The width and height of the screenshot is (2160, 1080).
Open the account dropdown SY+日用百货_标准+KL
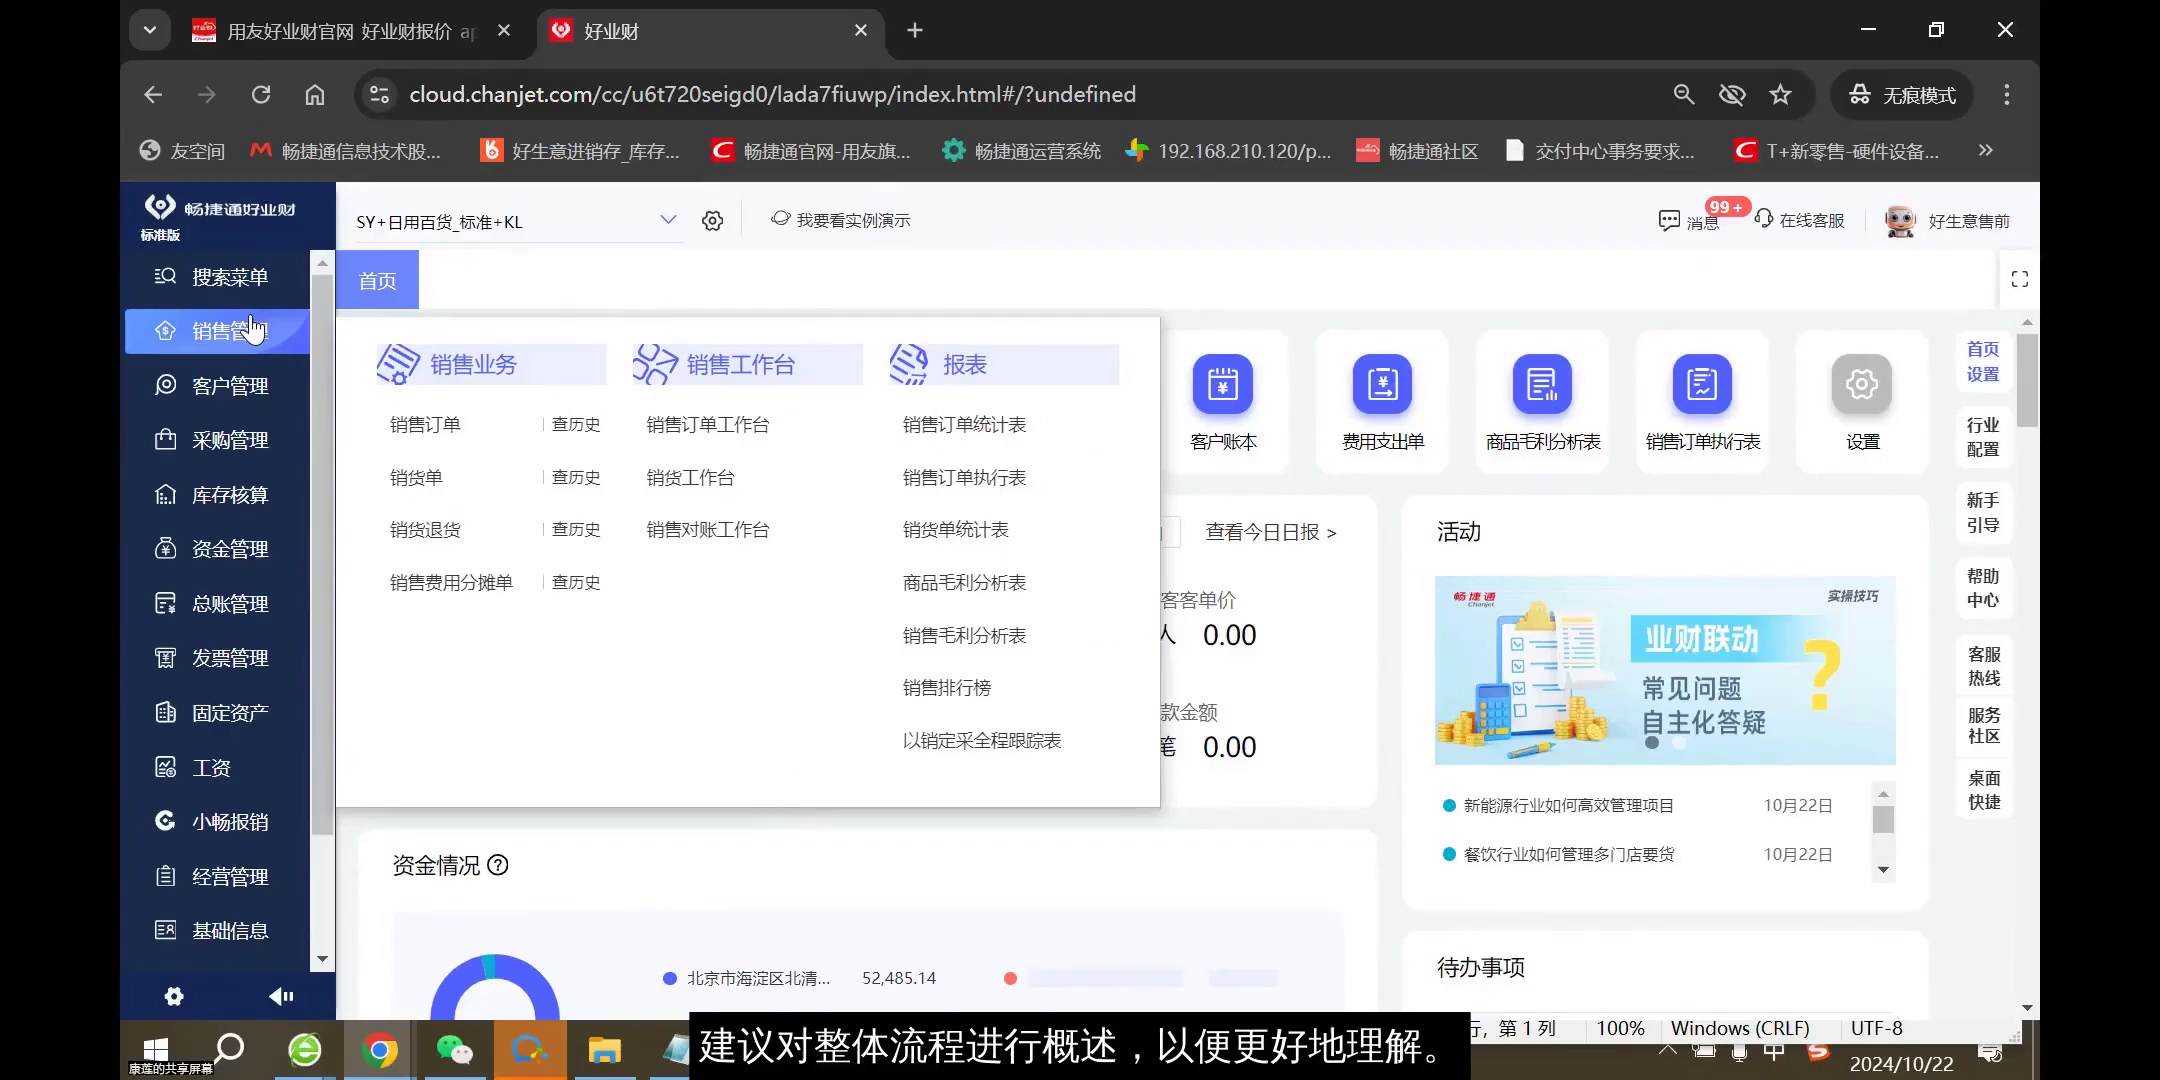tap(510, 221)
